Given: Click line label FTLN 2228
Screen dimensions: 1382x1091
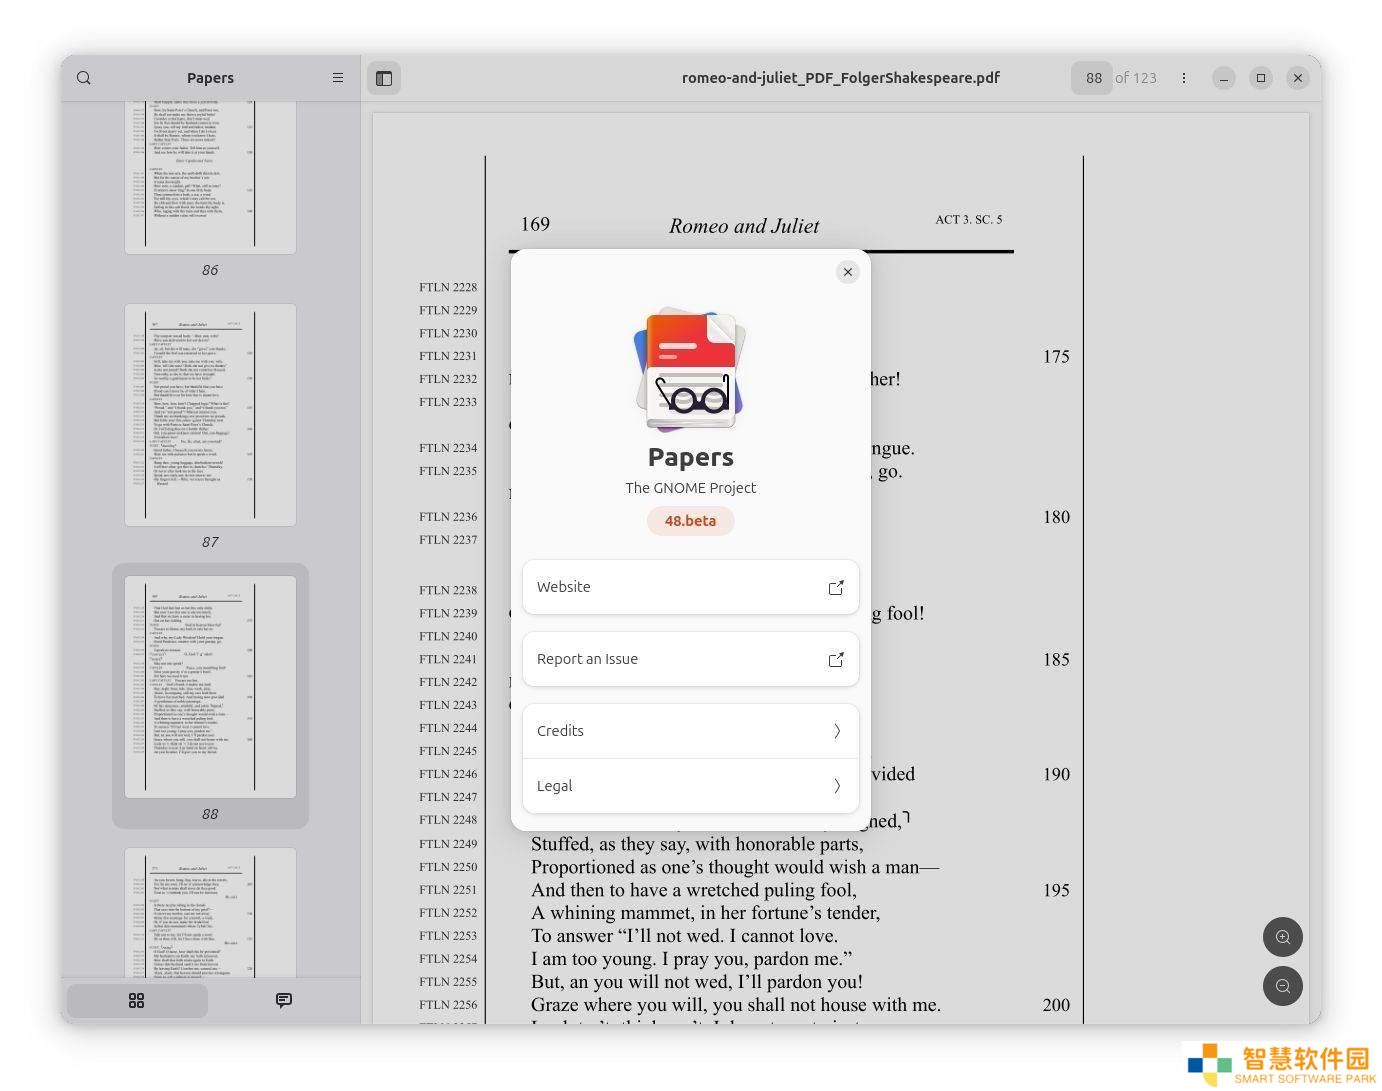Looking at the screenshot, I should [x=448, y=287].
